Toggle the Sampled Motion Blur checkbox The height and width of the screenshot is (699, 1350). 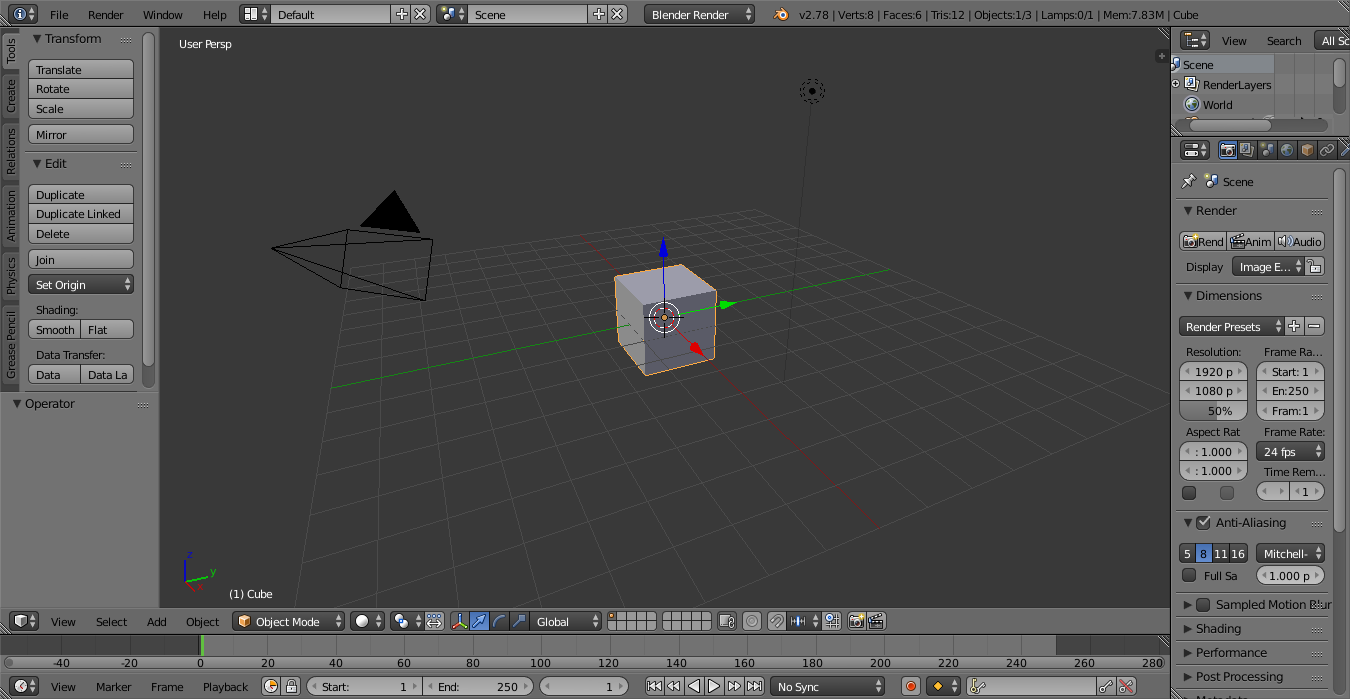coord(1203,604)
